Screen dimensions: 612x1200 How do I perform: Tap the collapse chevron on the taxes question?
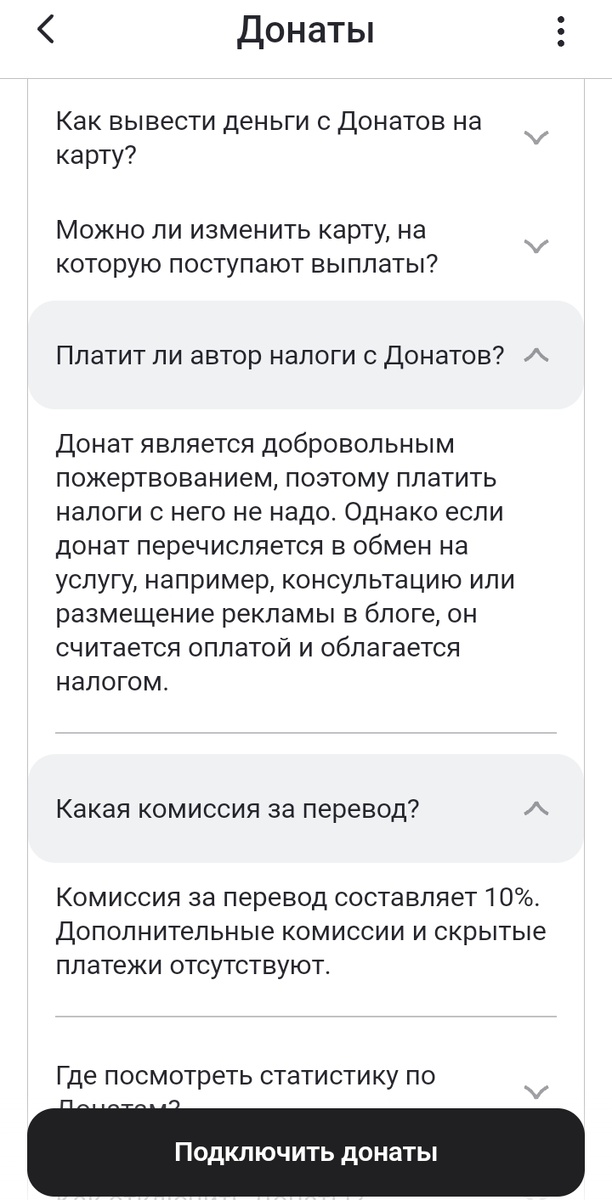[536, 353]
